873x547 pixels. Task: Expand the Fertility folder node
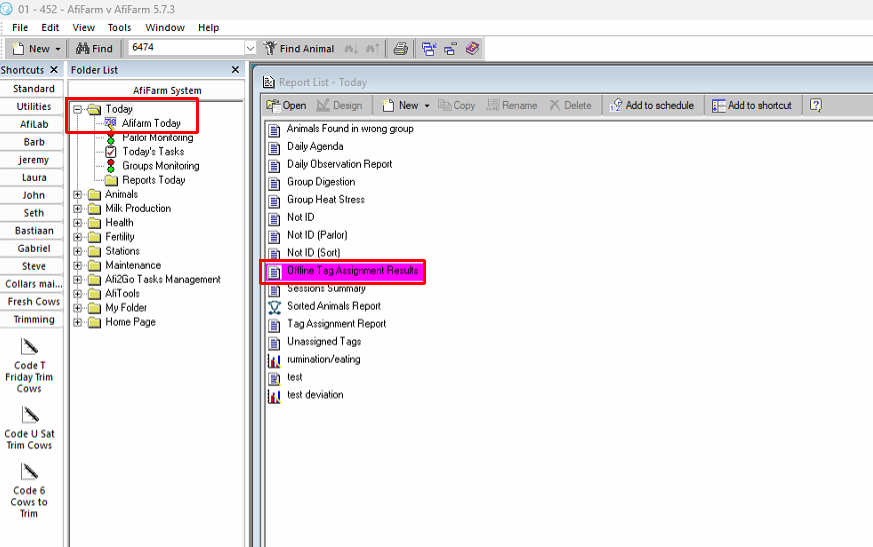point(78,237)
